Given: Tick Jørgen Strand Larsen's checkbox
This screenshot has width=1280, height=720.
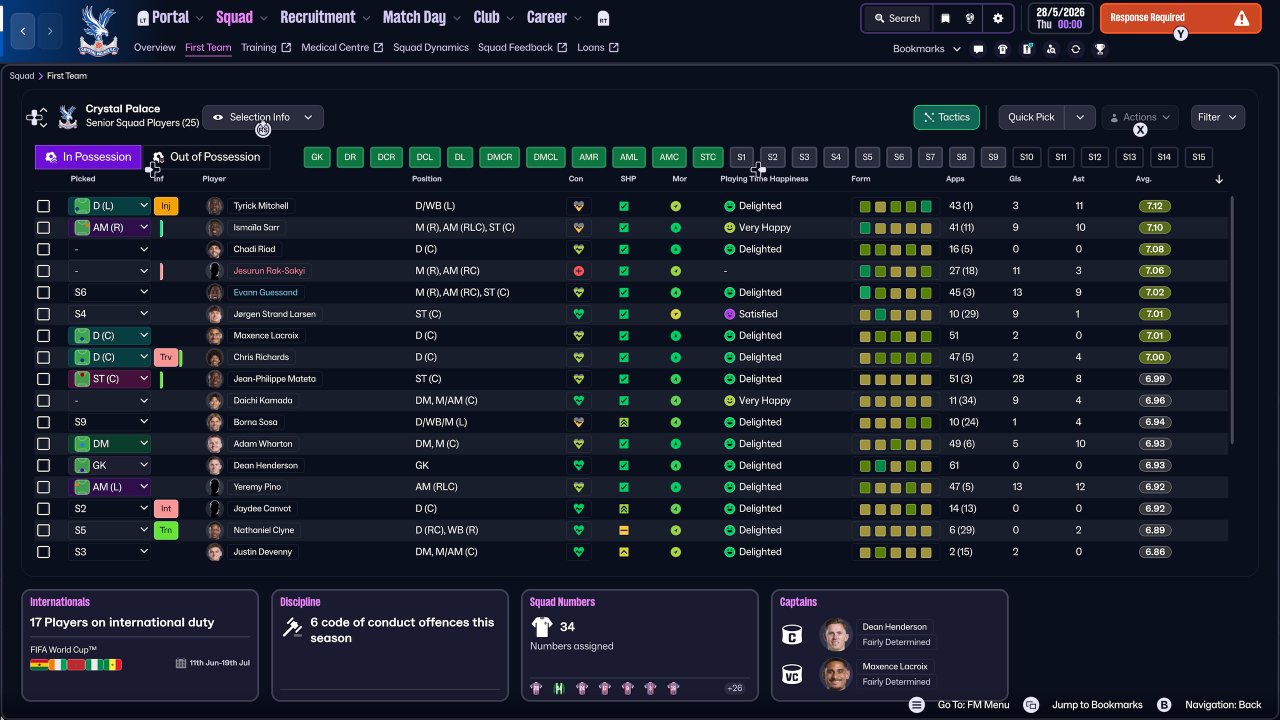Looking at the screenshot, I should 43,314.
